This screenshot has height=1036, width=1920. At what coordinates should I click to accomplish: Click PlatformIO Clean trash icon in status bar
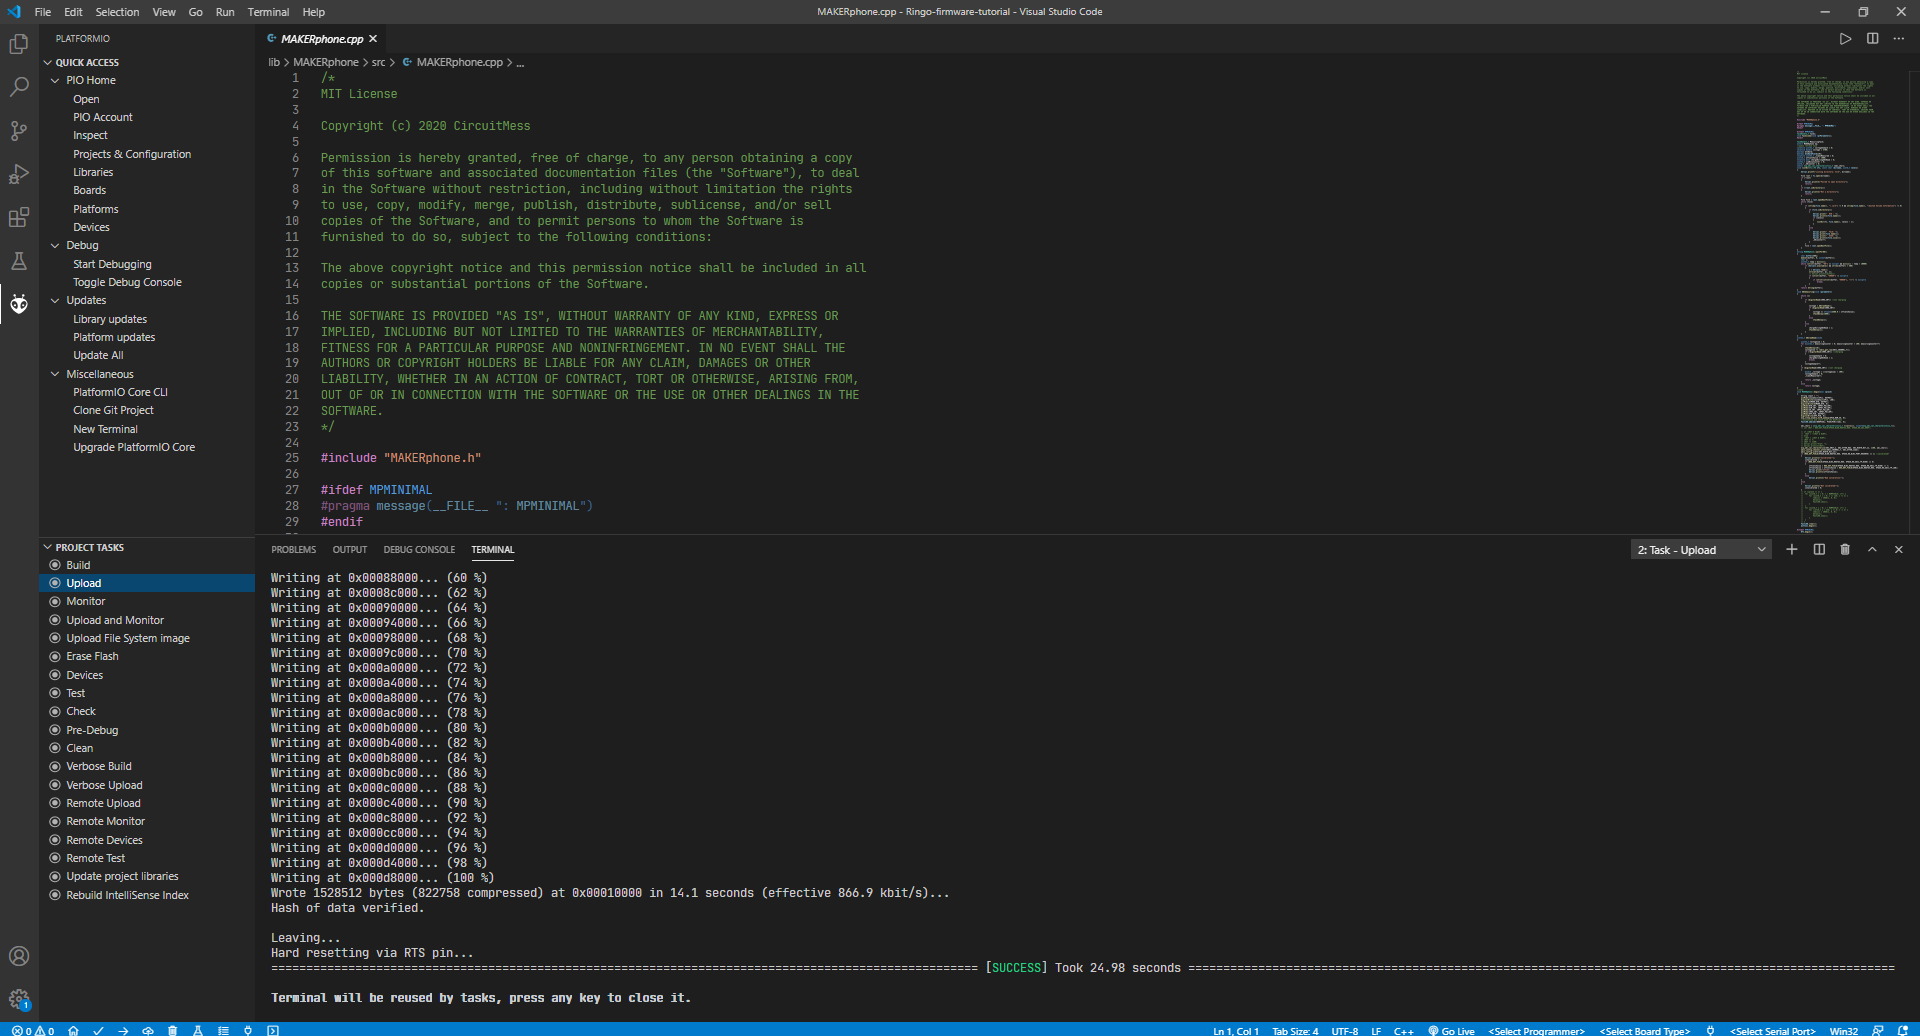point(173,1030)
